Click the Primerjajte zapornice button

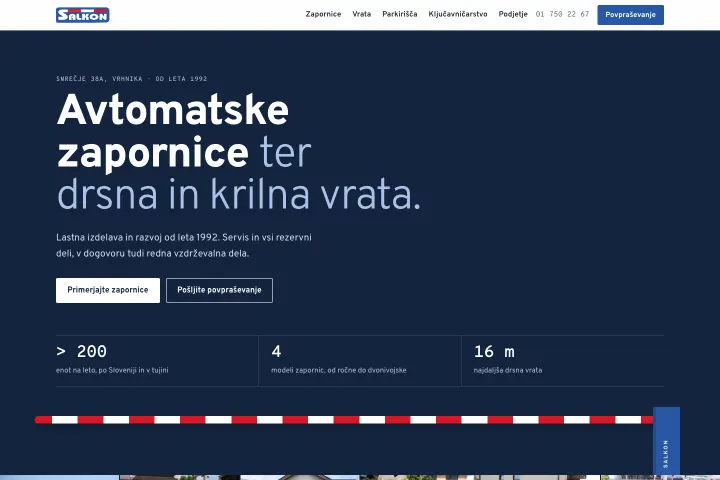(x=108, y=290)
